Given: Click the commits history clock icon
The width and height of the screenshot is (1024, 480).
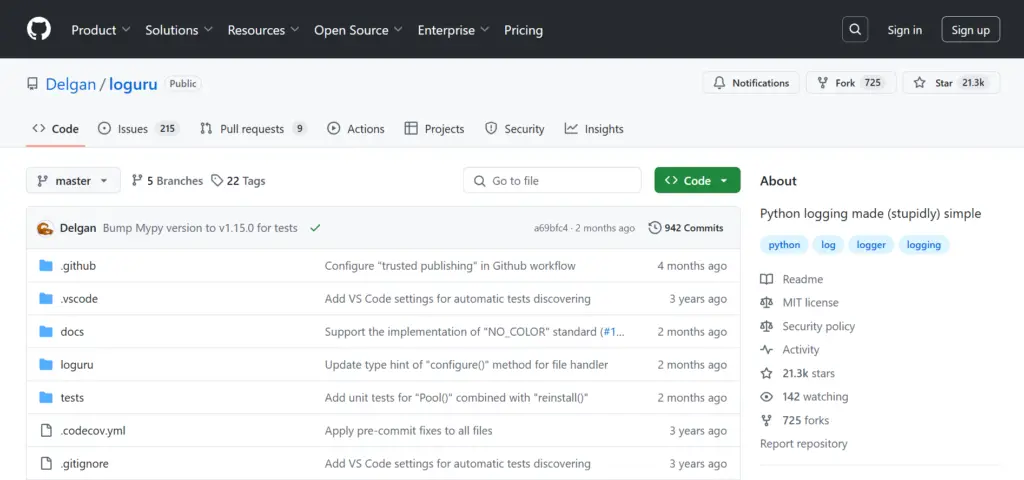Looking at the screenshot, I should pos(654,228).
